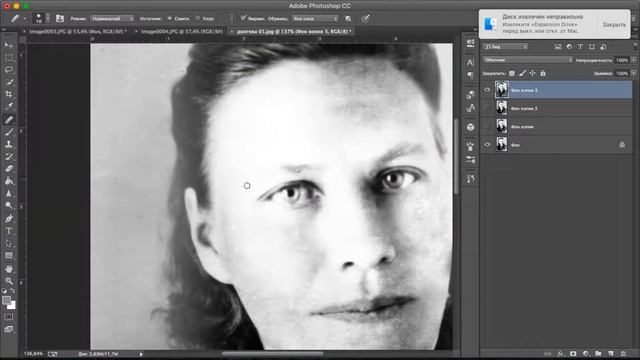The width and height of the screenshot is (640, 360).
Task: Select the Lasso tool
Action: (9, 70)
